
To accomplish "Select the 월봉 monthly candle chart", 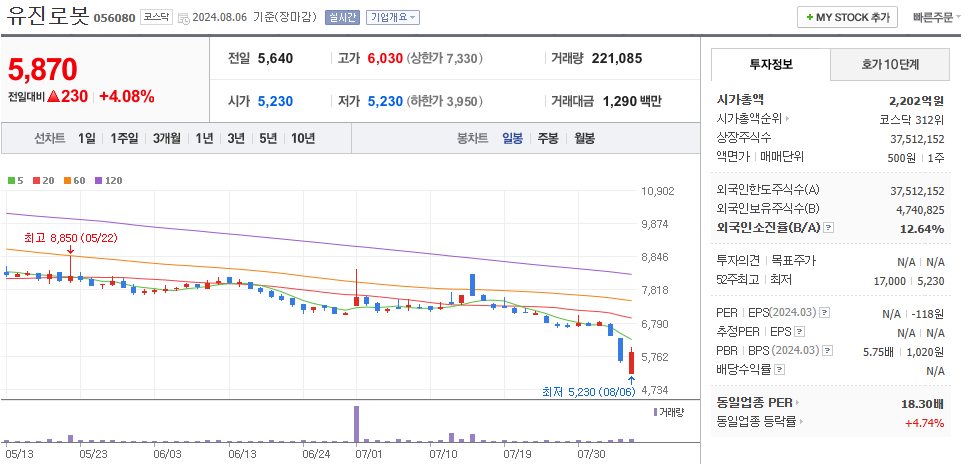I will [x=584, y=138].
